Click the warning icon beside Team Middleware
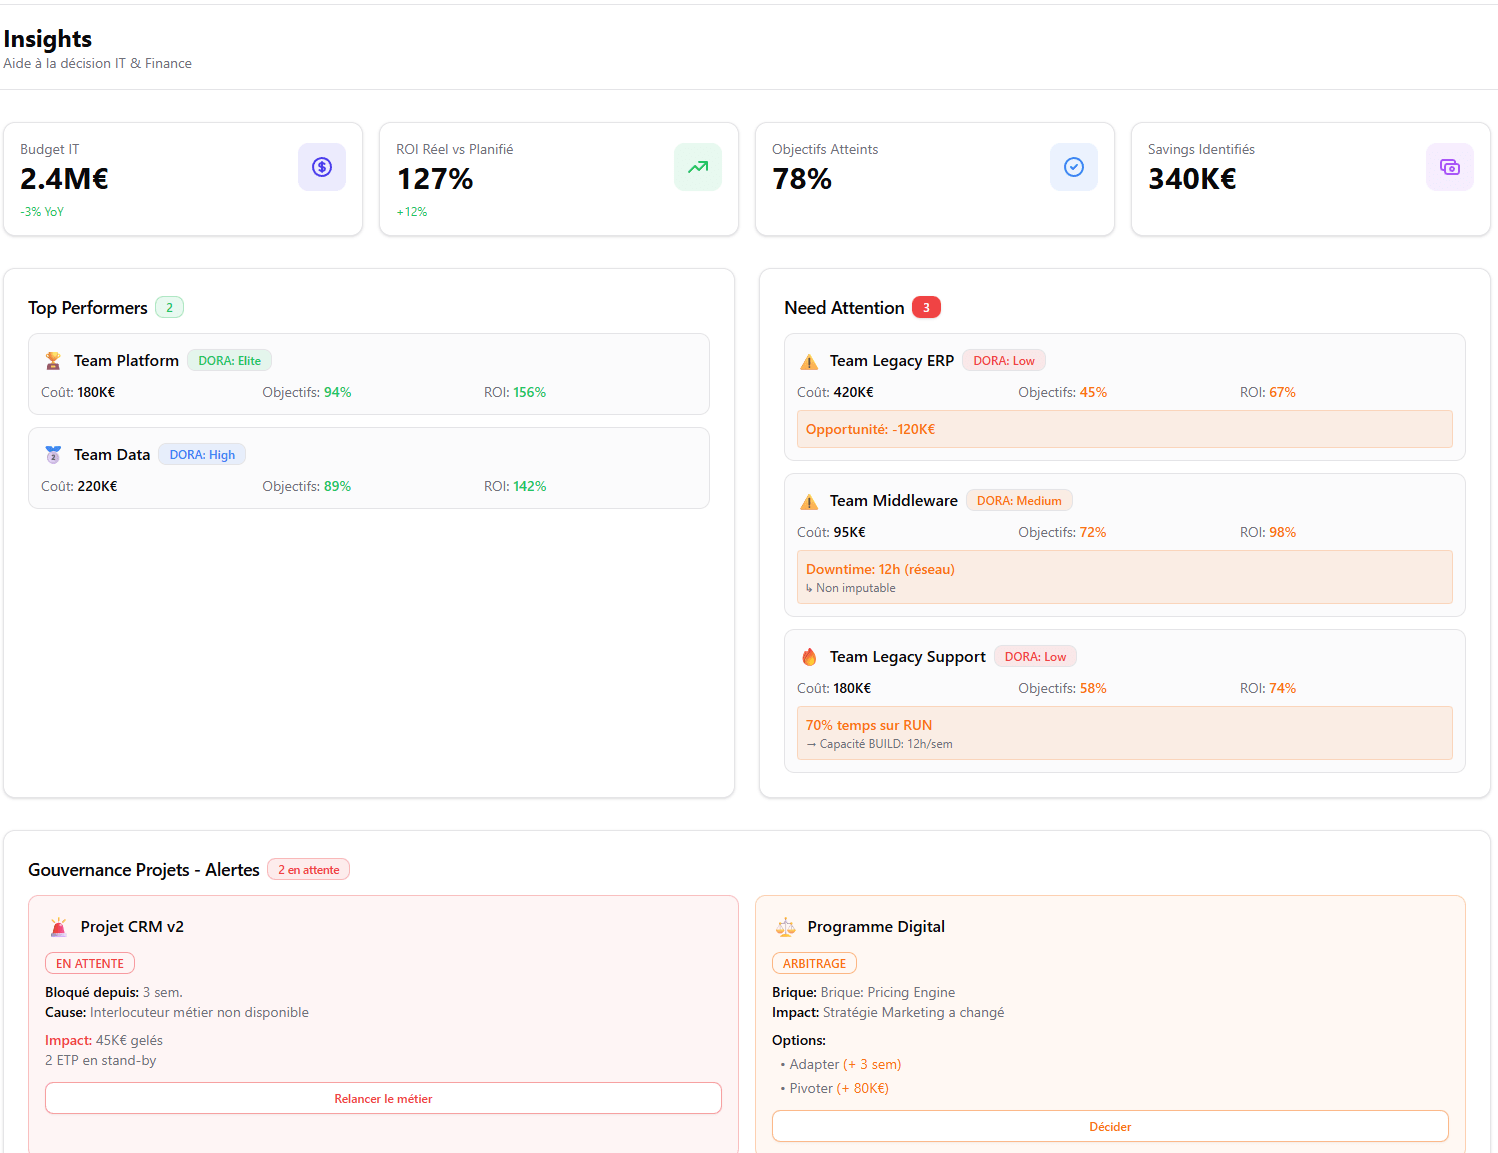 coord(809,500)
